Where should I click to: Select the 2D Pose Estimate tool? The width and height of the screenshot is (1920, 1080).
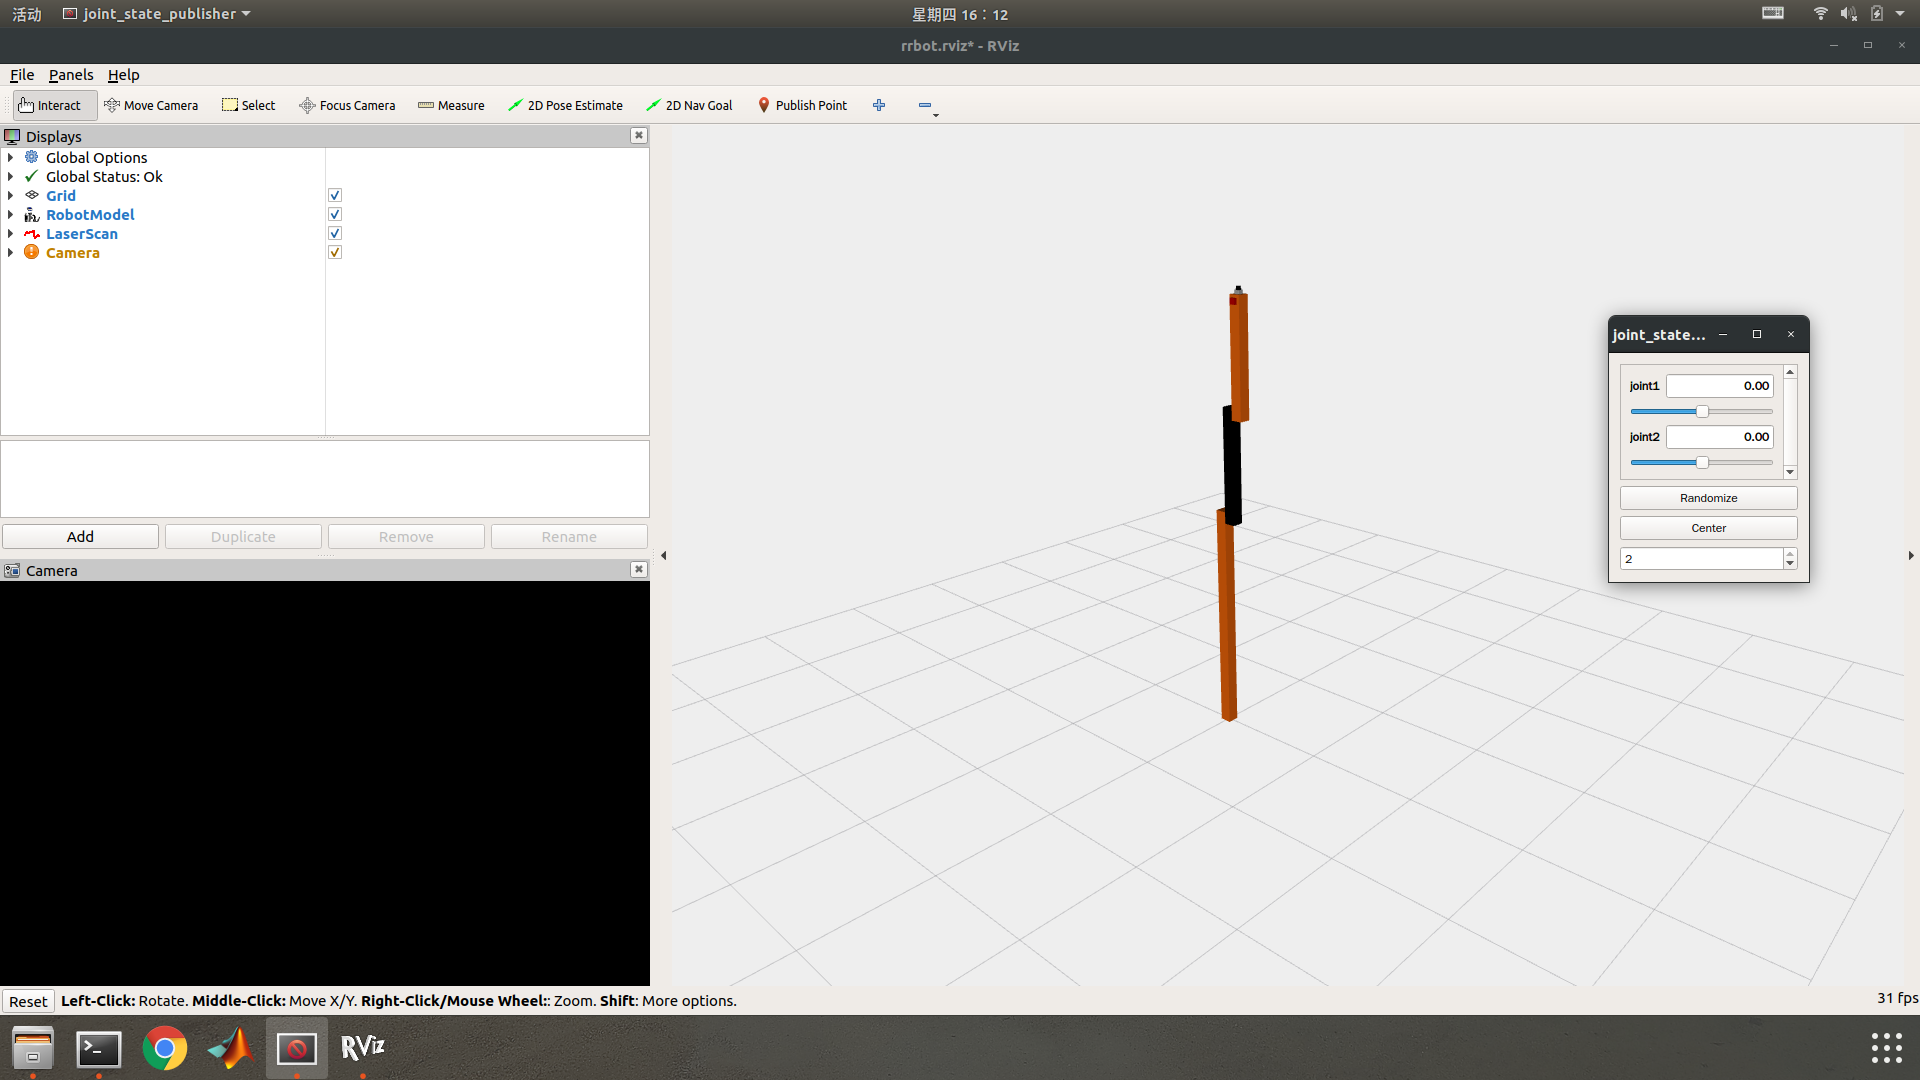click(x=565, y=105)
